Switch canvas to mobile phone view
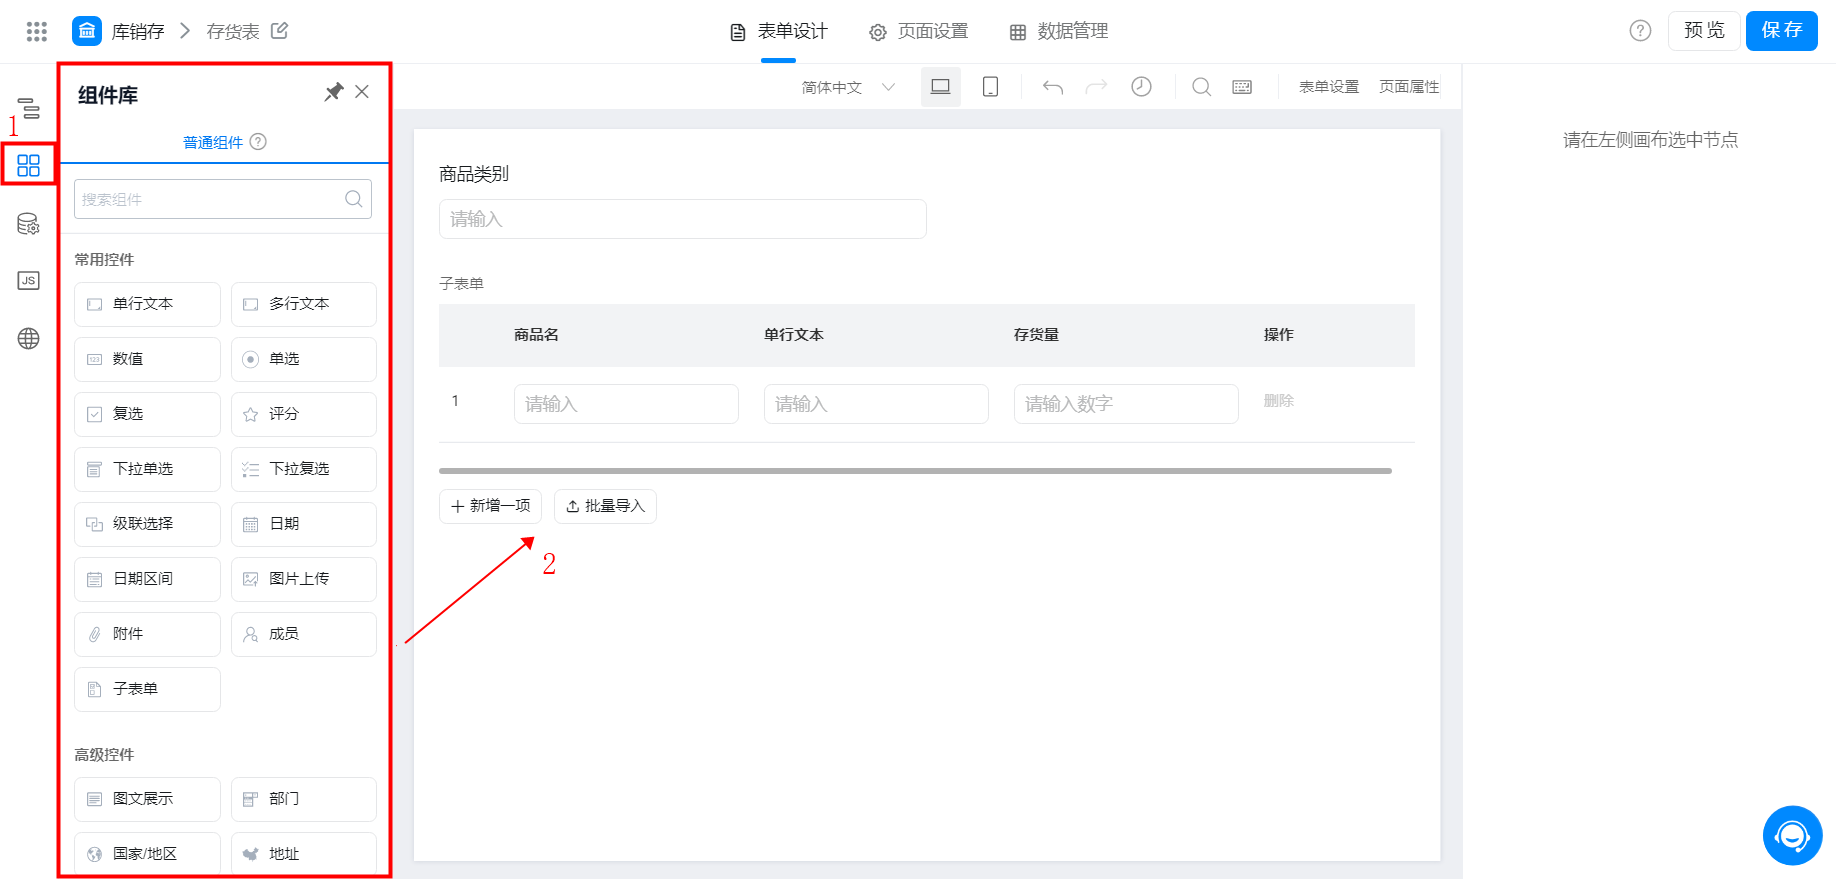Screen dimensions: 1836x879 click(990, 87)
